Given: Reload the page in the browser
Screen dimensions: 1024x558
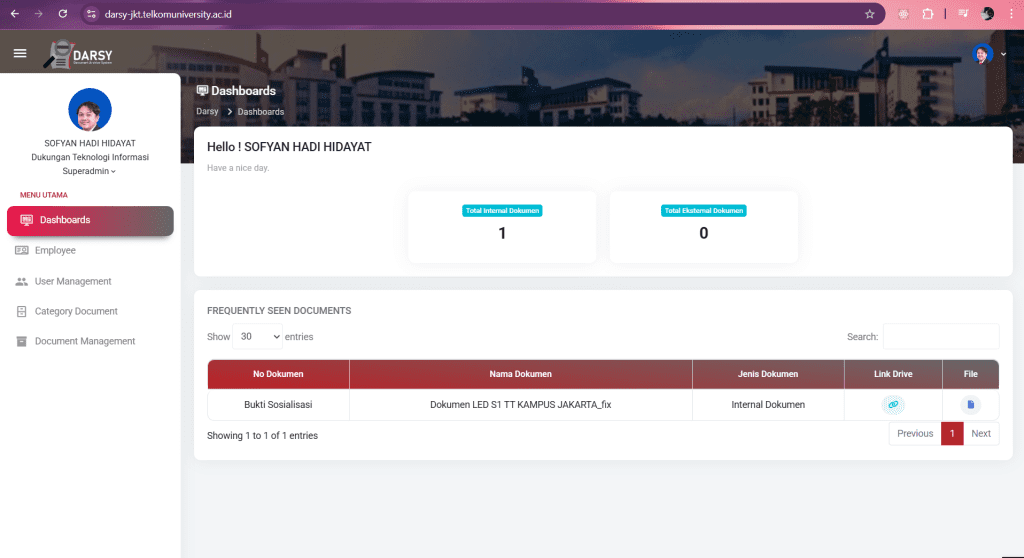Looking at the screenshot, I should 63,14.
